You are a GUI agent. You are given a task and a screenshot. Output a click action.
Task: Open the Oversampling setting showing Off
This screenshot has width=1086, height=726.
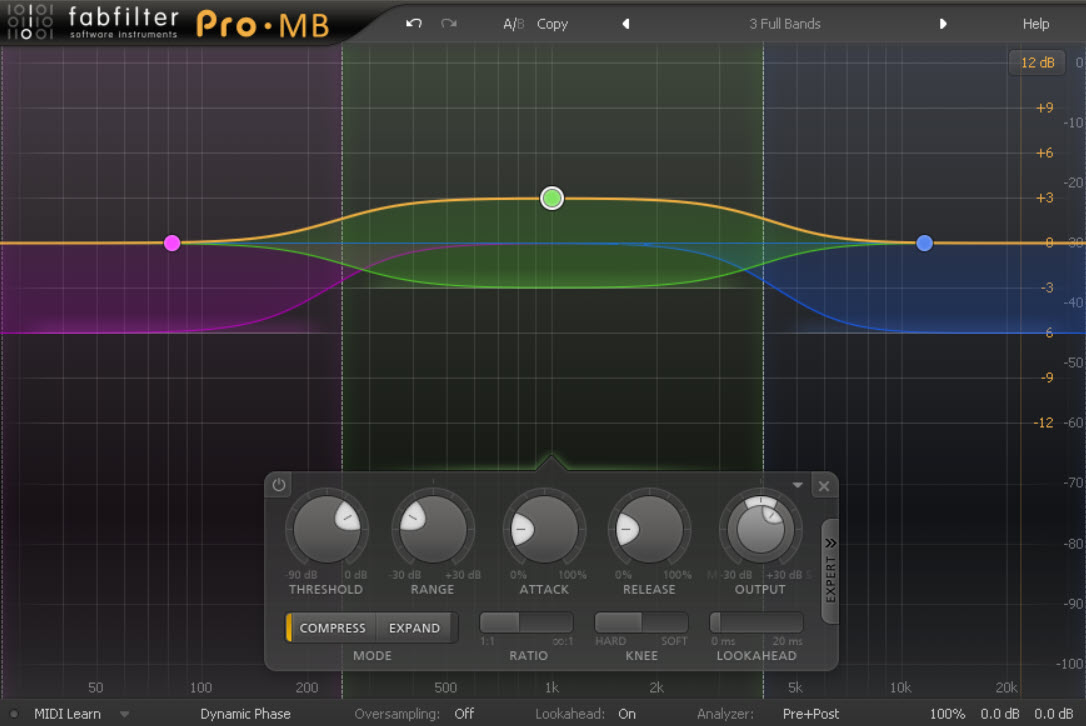coord(464,714)
